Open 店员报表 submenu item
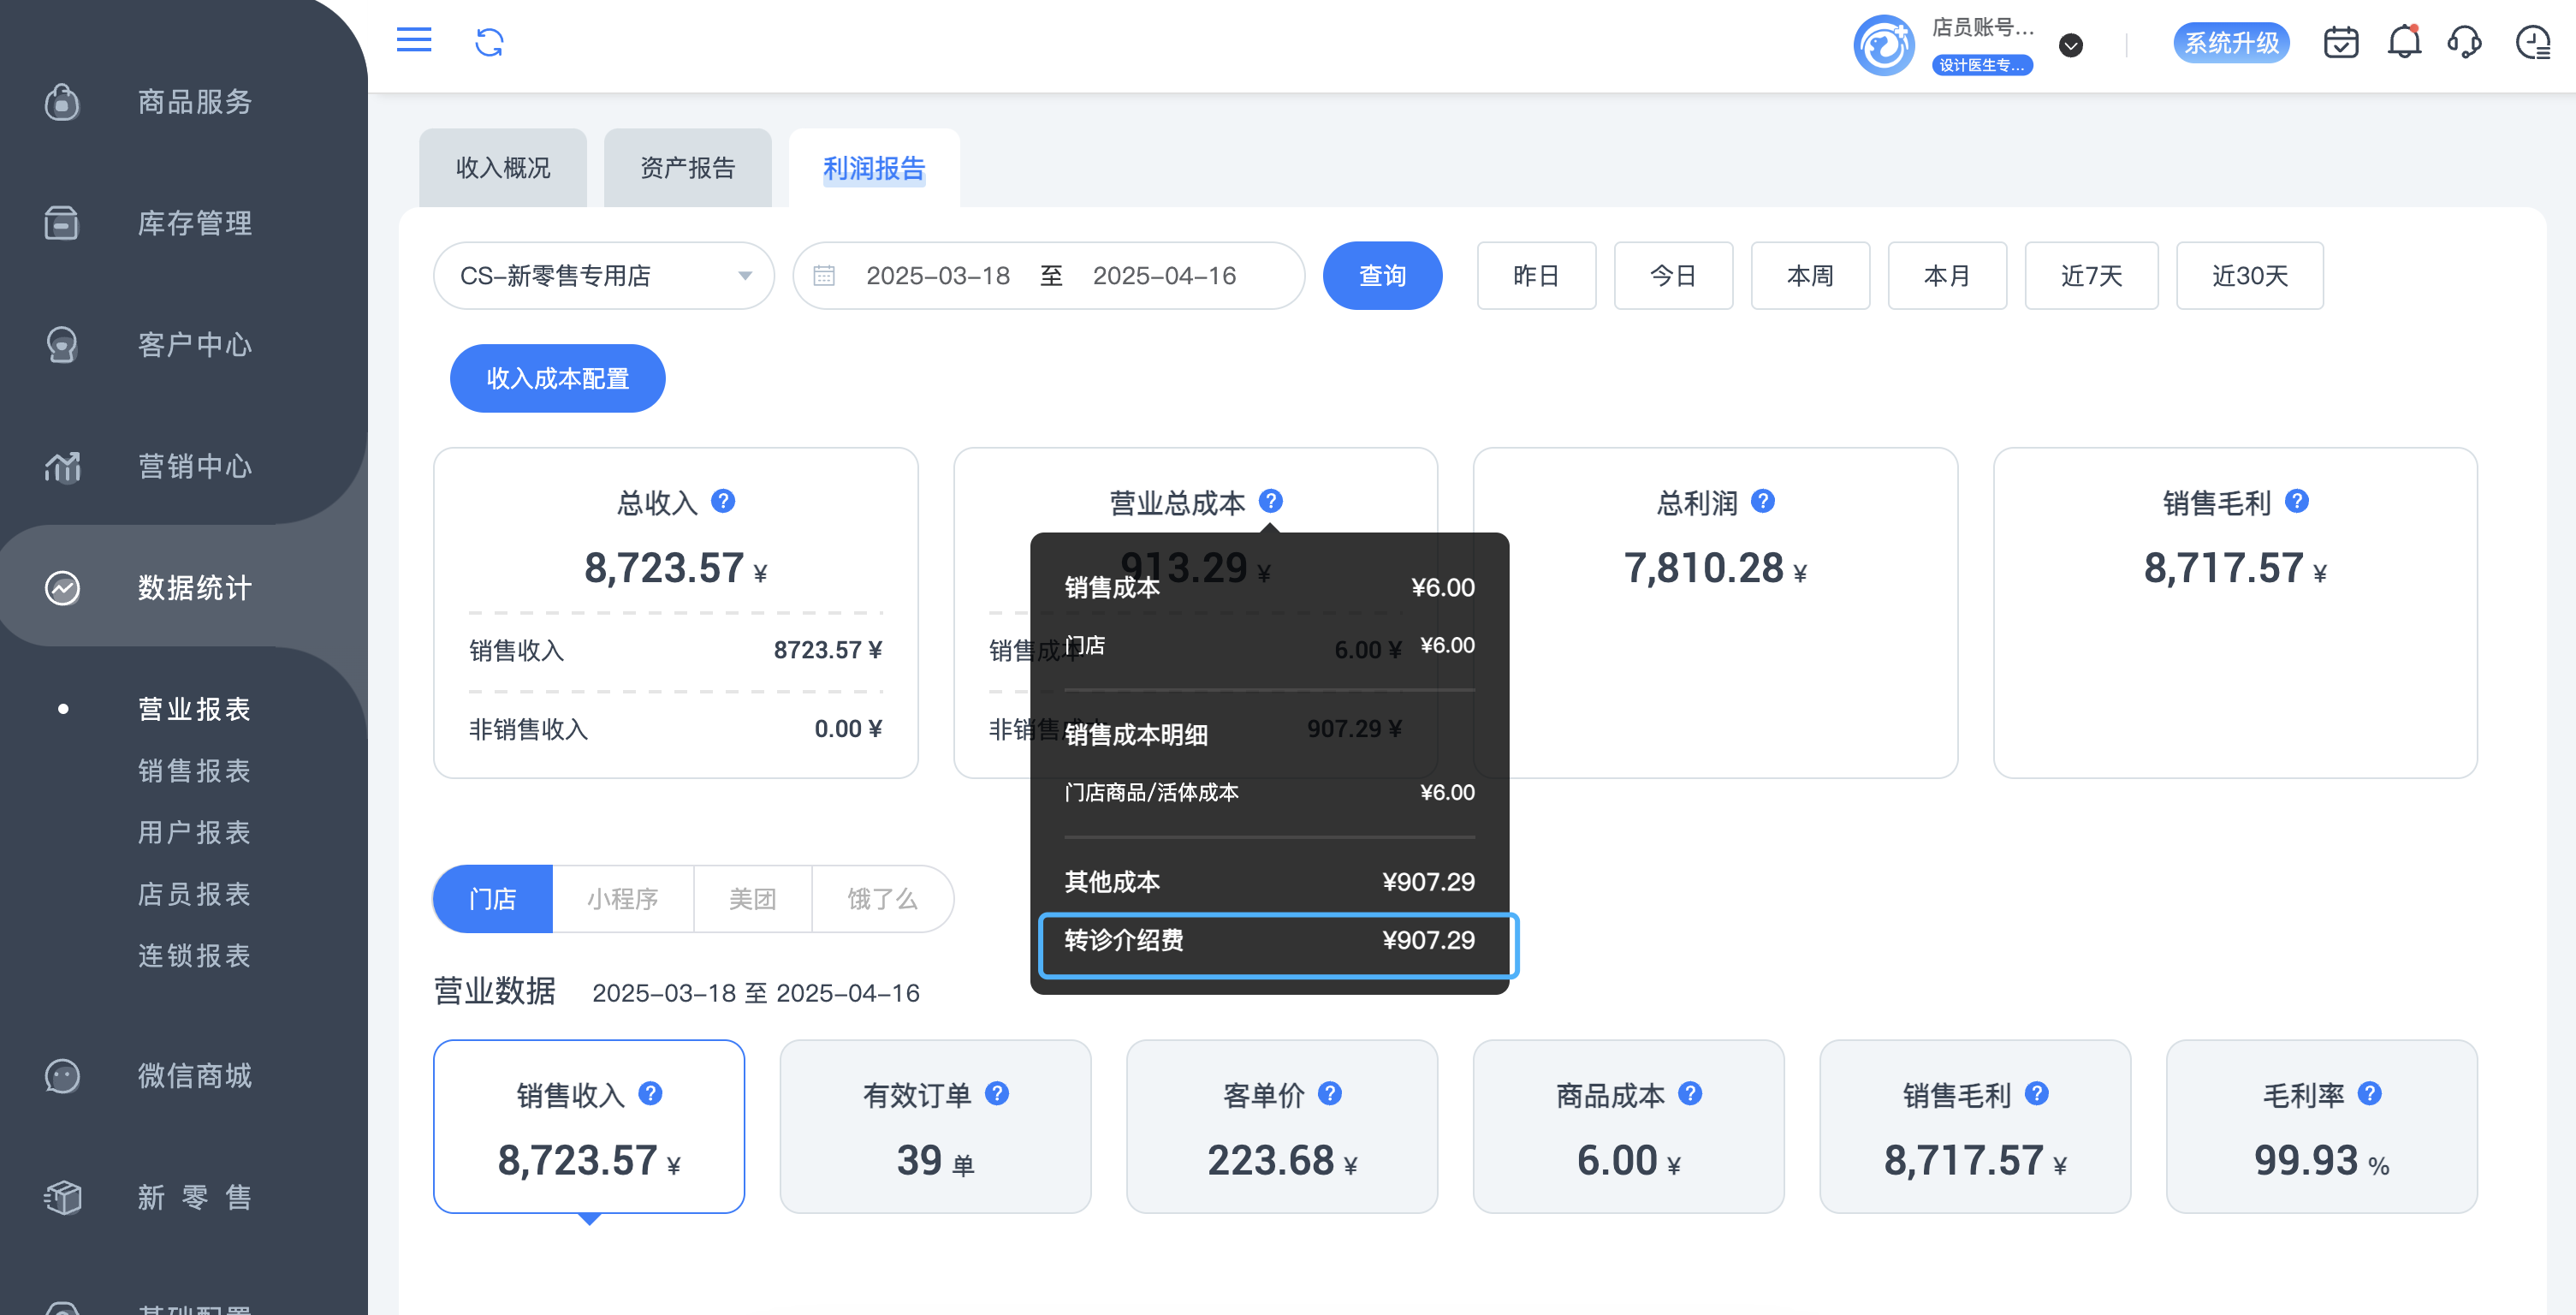 pyautogui.click(x=194, y=894)
